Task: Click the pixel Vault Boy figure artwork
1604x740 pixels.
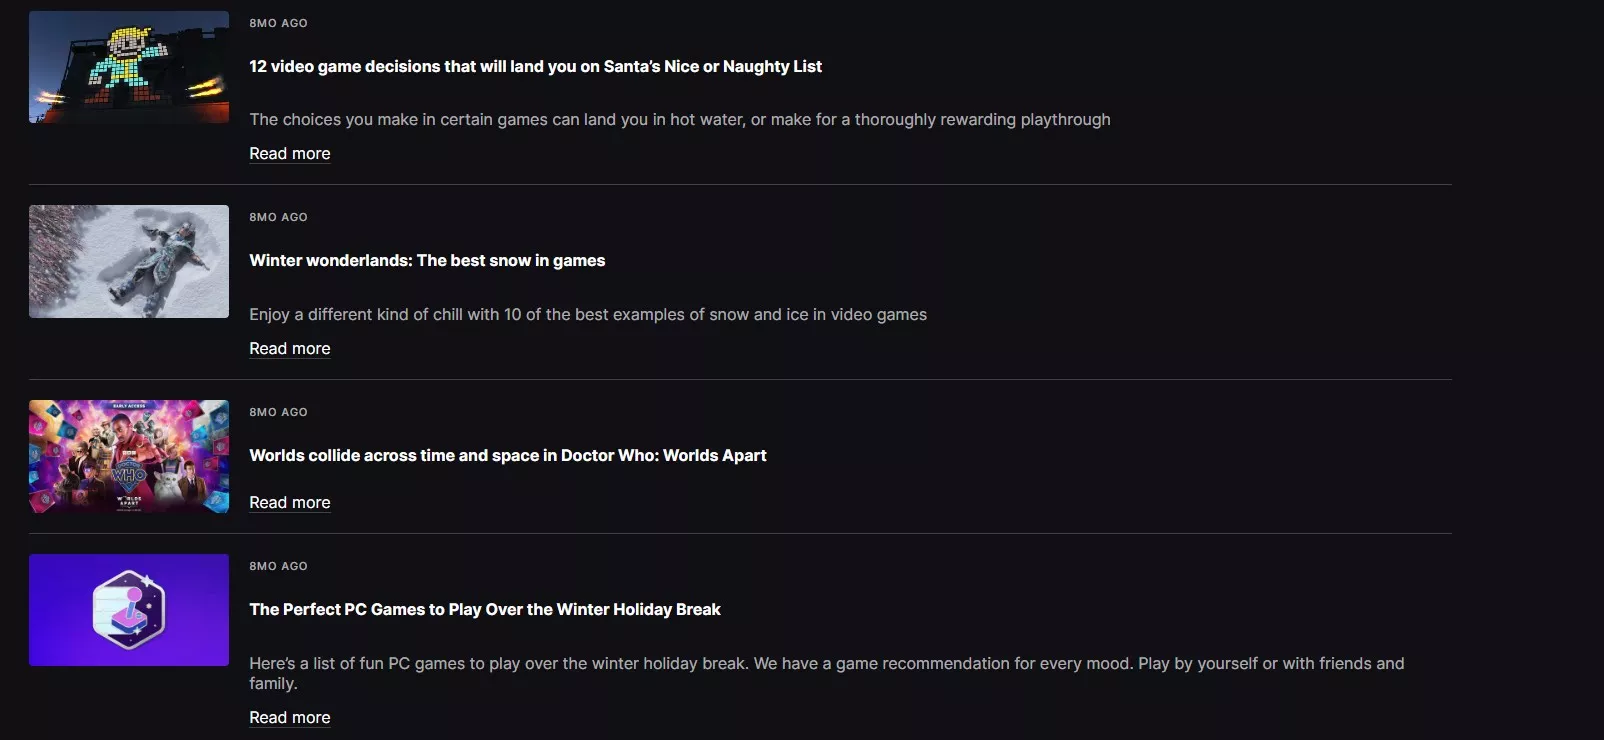Action: point(127,62)
